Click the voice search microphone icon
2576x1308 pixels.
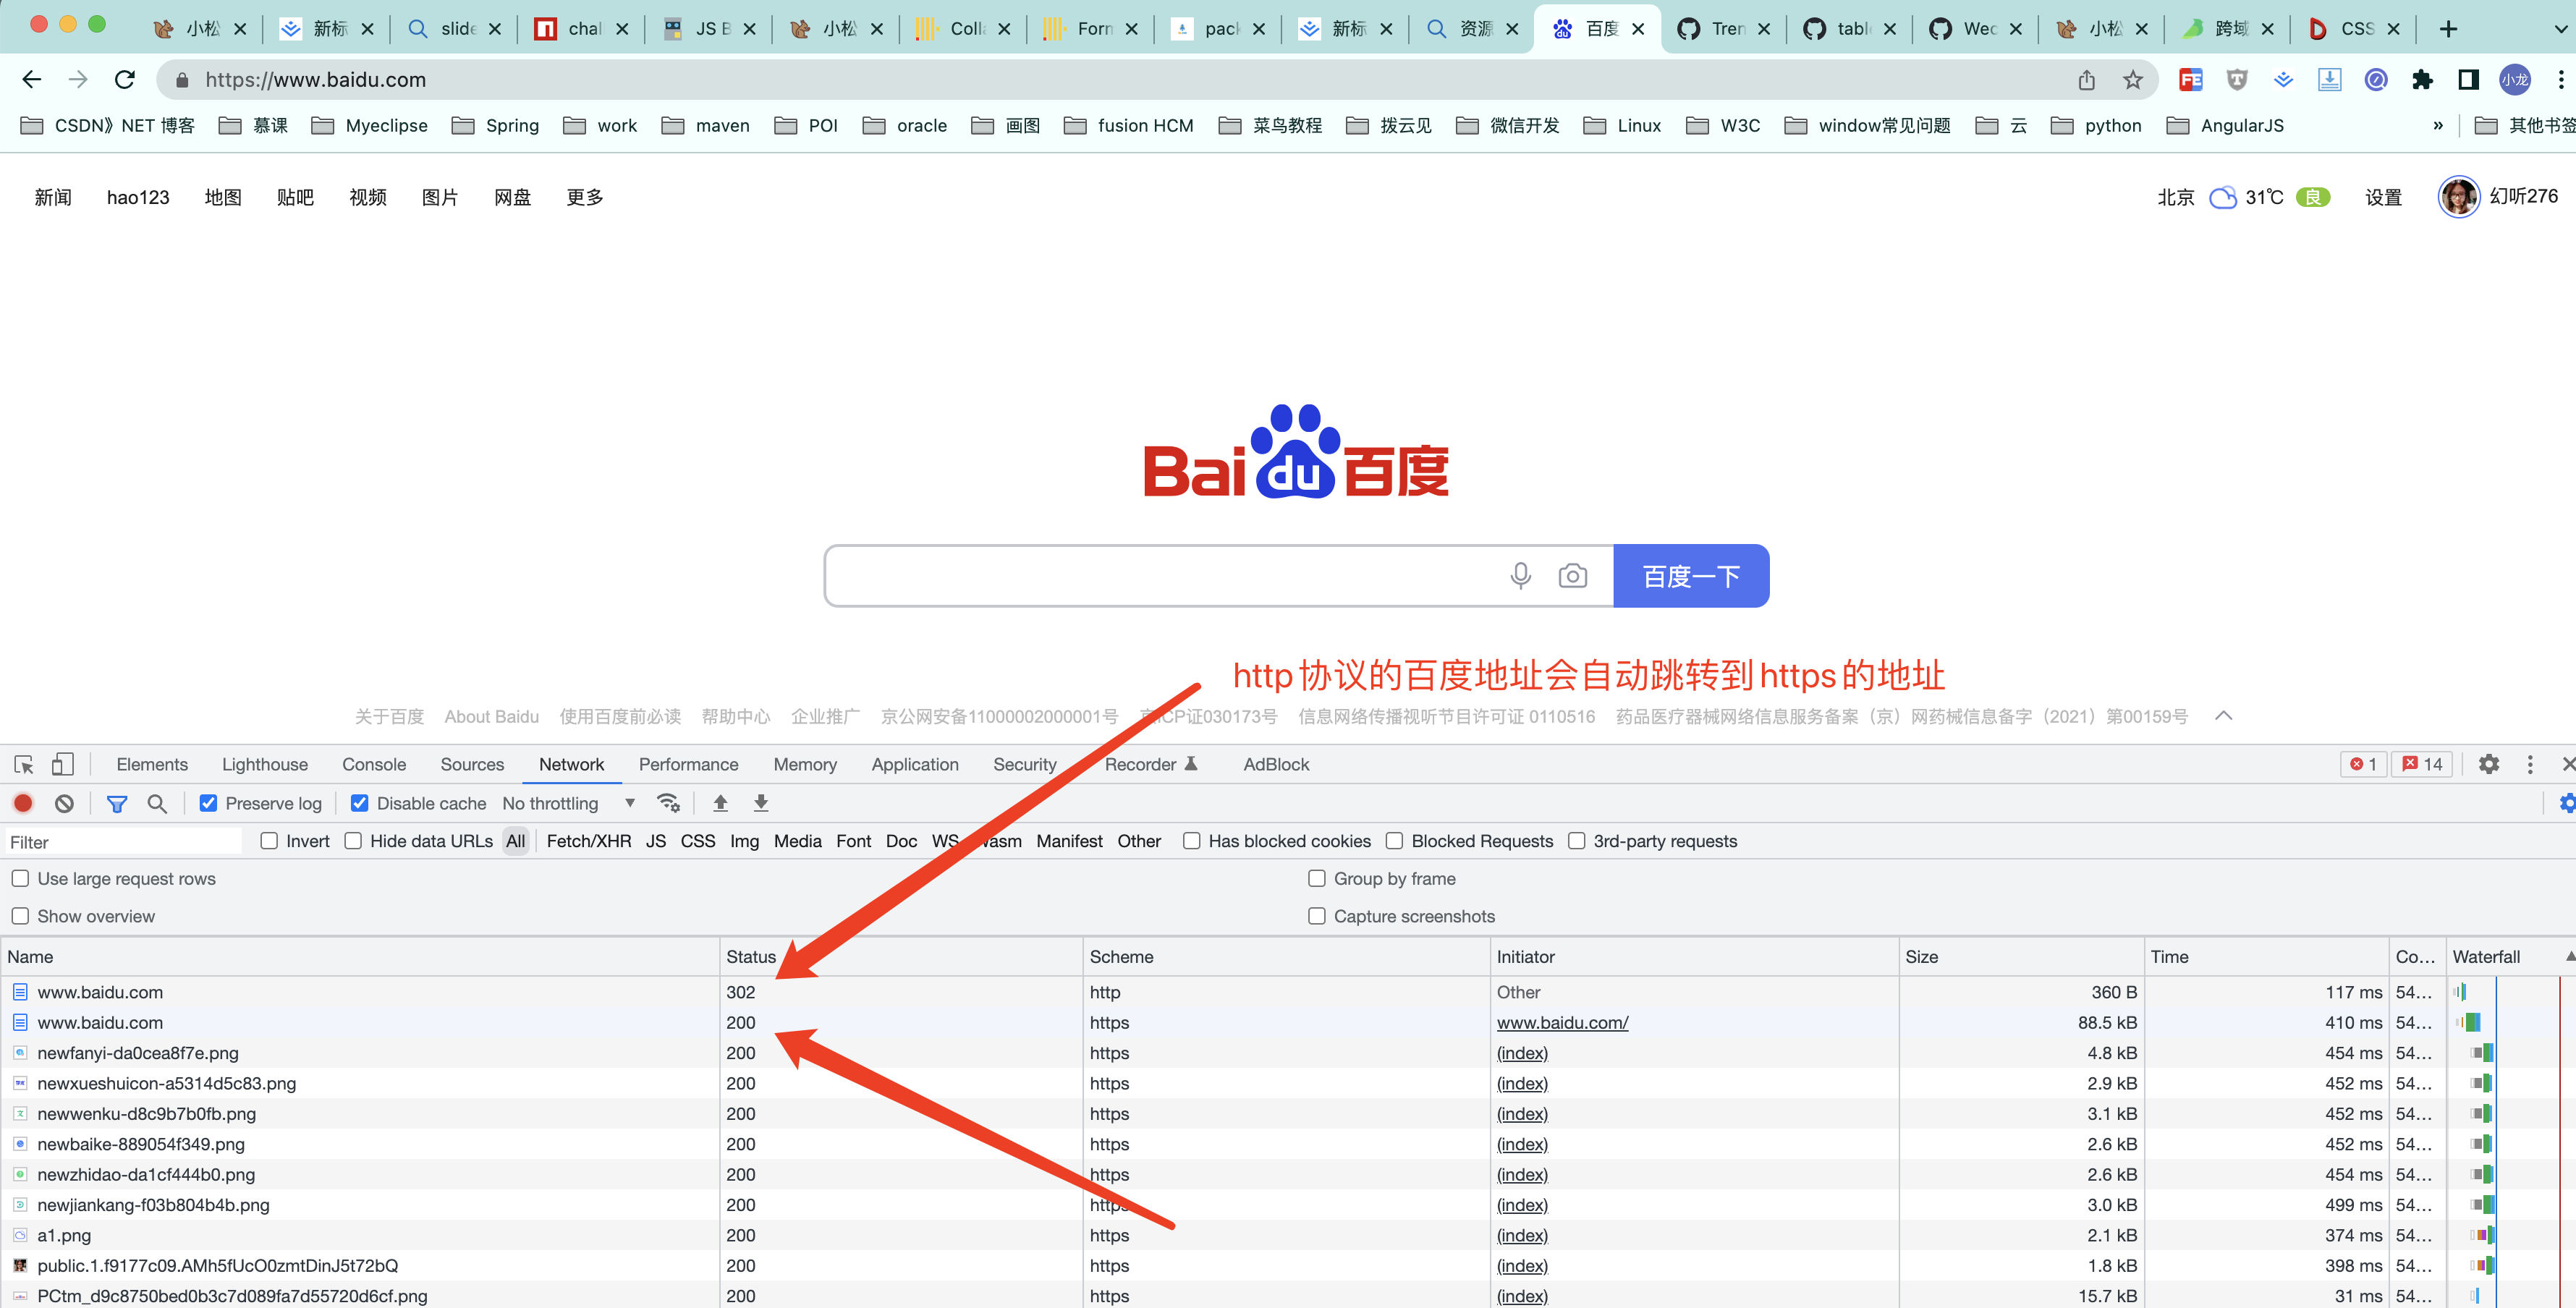(1520, 576)
